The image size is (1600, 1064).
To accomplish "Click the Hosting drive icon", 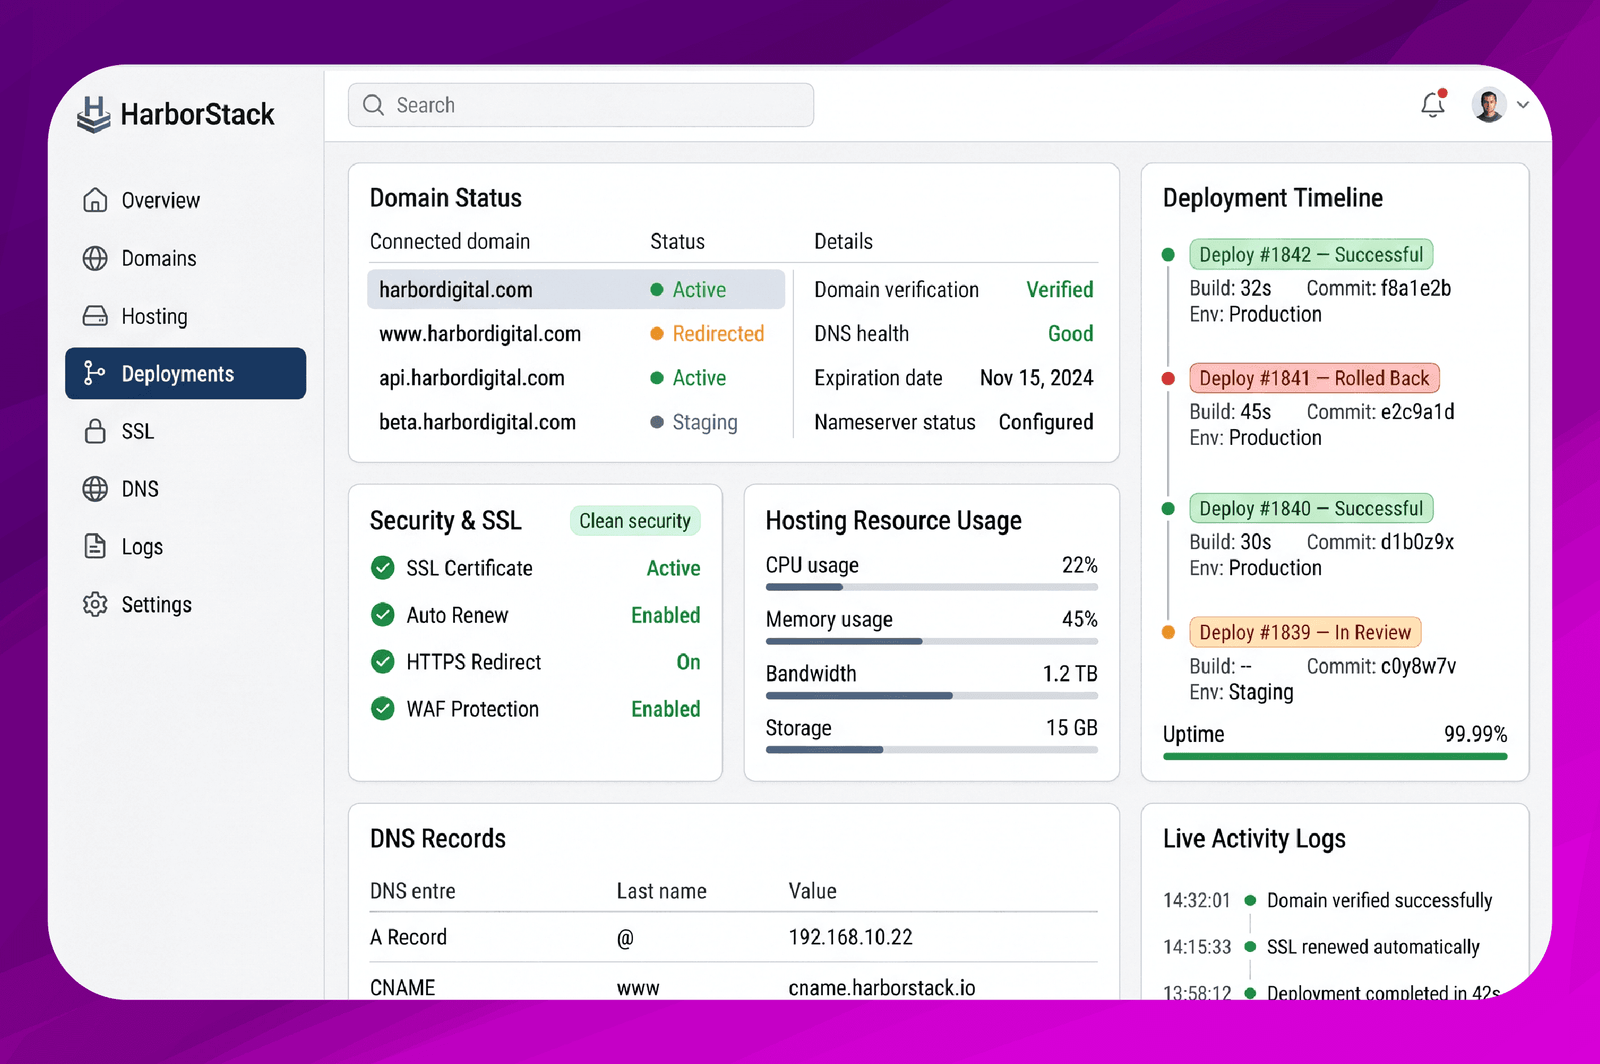I will [x=95, y=316].
